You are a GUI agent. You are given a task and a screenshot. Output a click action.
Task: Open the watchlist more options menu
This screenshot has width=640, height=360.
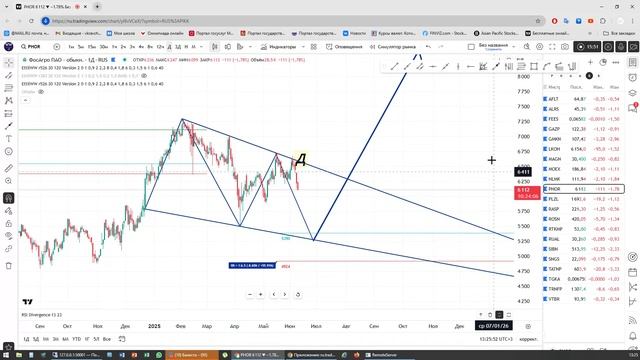point(616,62)
